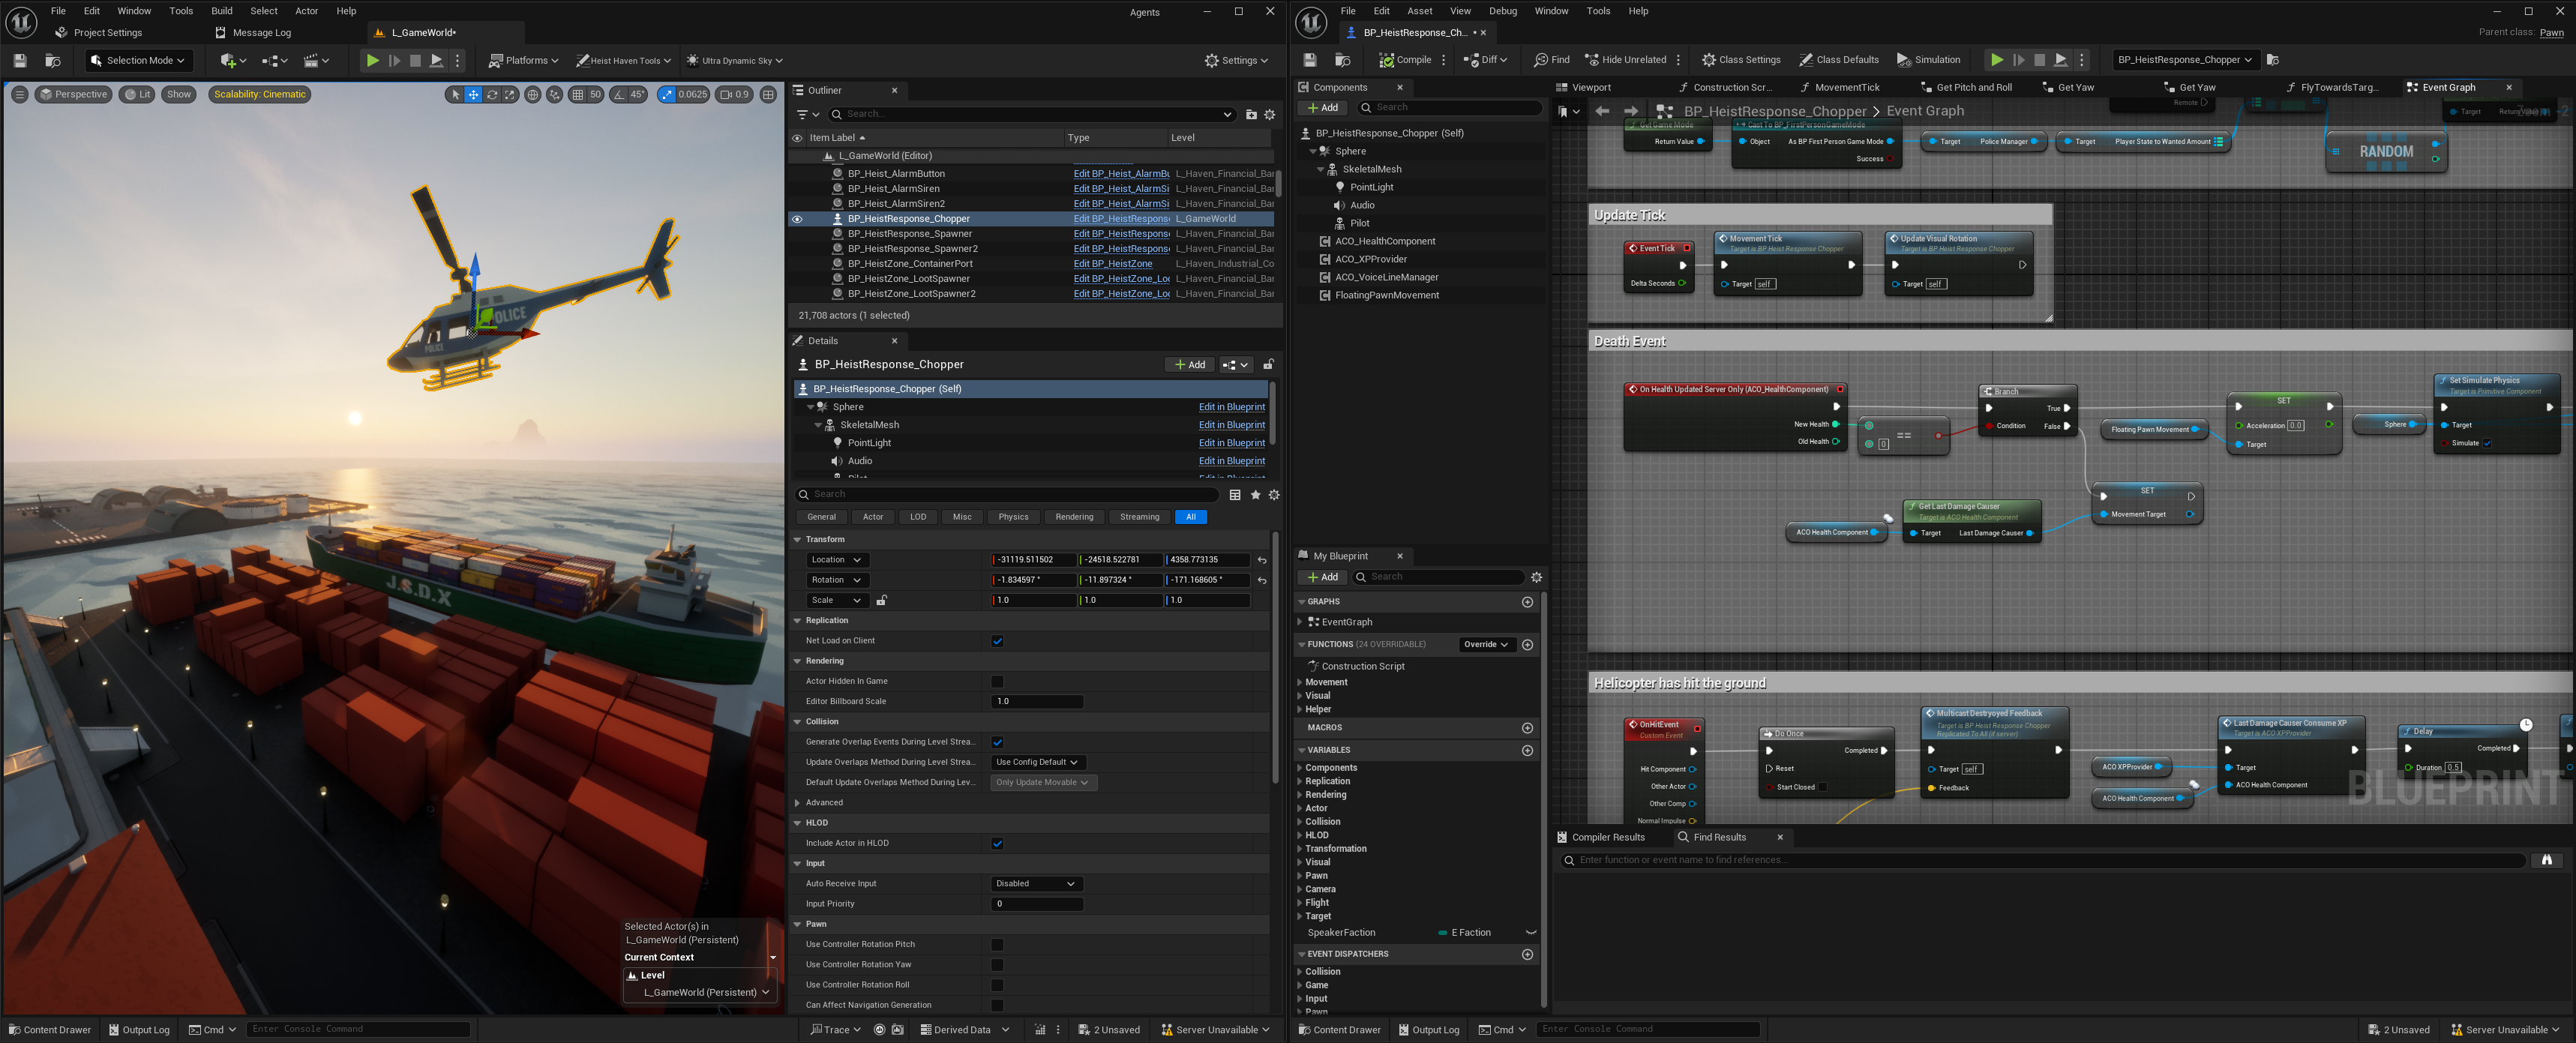Image resolution: width=2576 pixels, height=1043 pixels.
Task: Click Edit in Blueprint link for Sphere
Action: pyautogui.click(x=1231, y=407)
